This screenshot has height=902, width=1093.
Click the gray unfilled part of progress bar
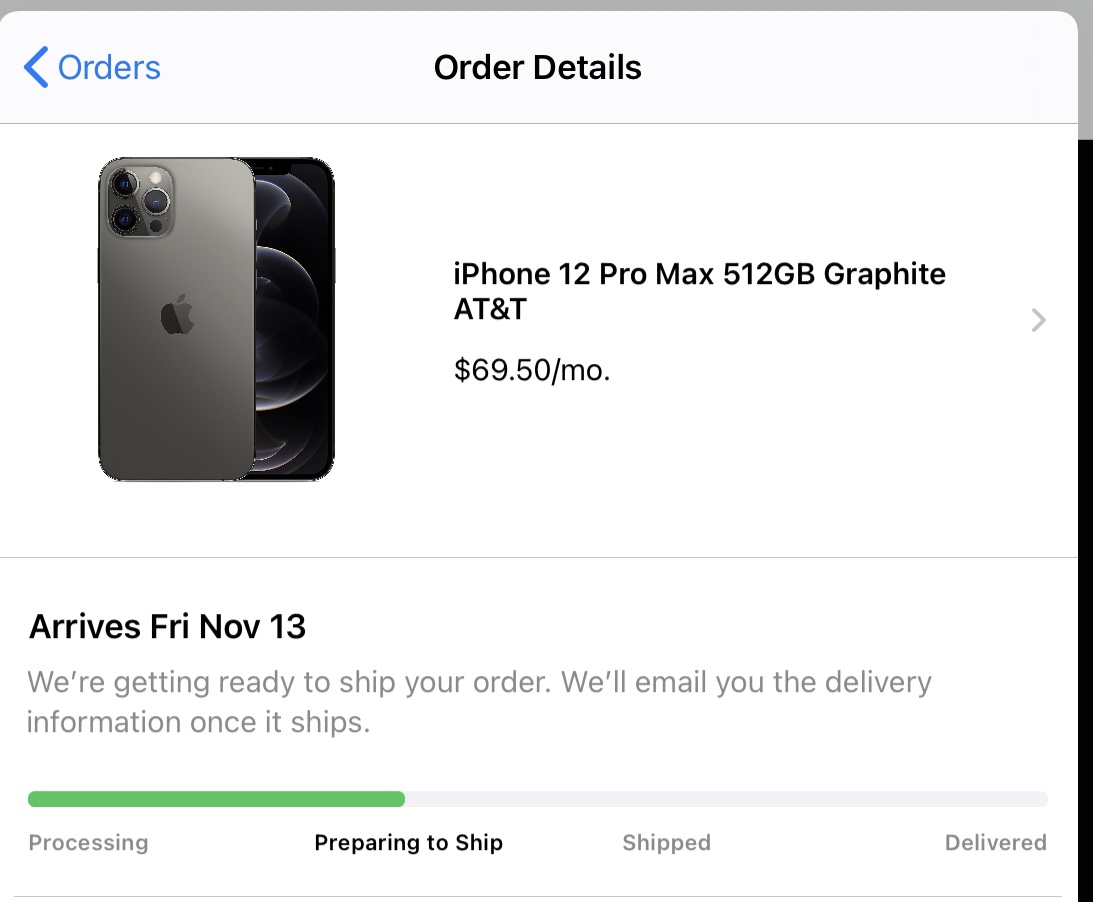[x=726, y=799]
